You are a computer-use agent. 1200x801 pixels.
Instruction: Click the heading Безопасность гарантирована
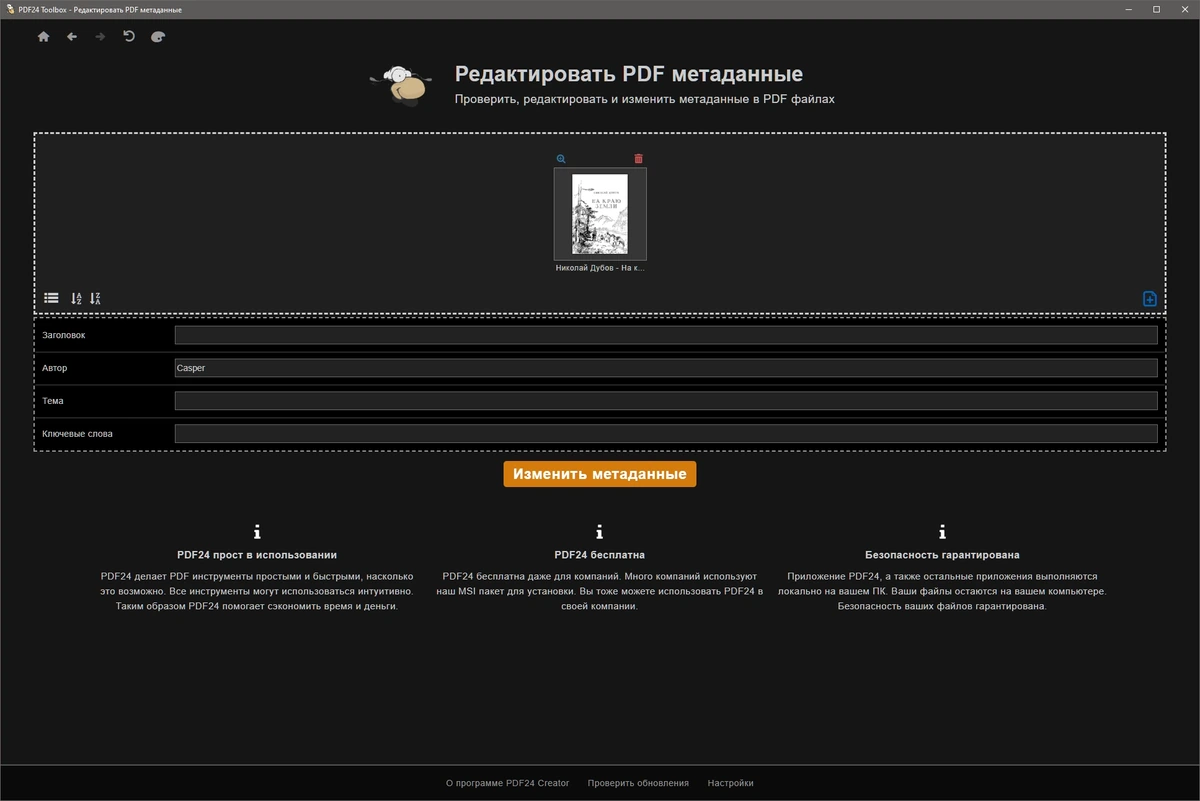(942, 555)
